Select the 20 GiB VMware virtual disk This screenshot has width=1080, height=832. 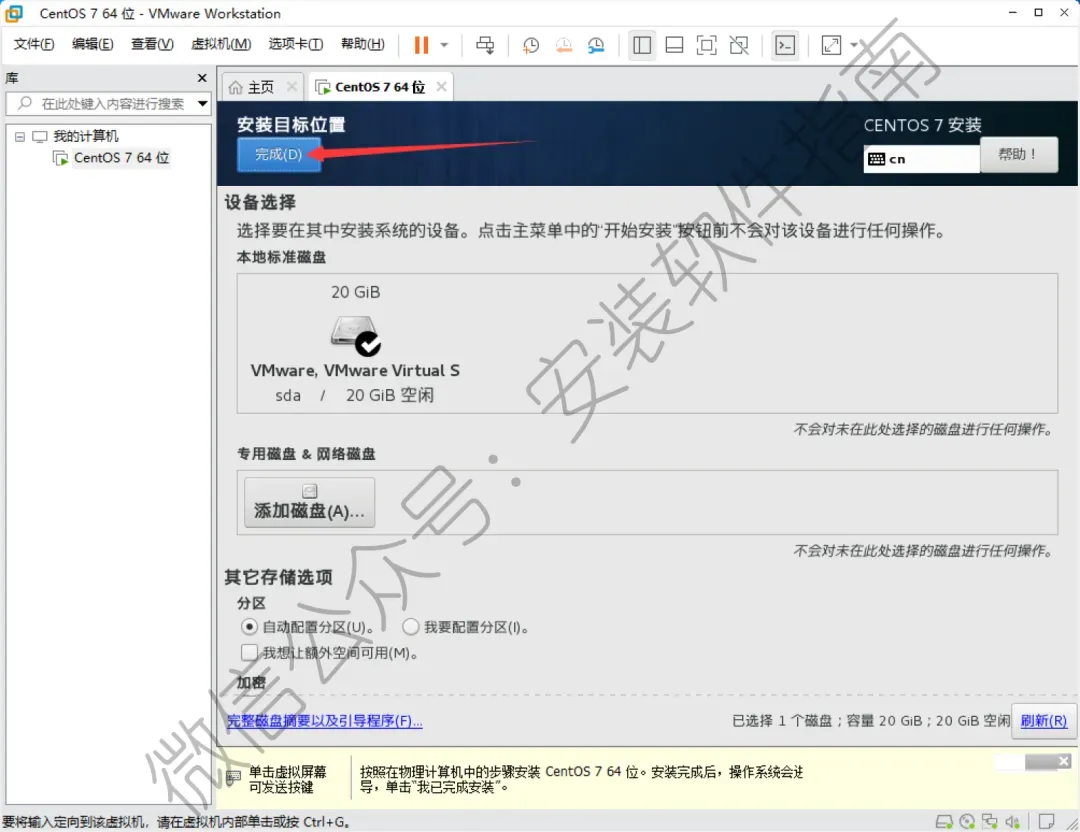point(355,343)
